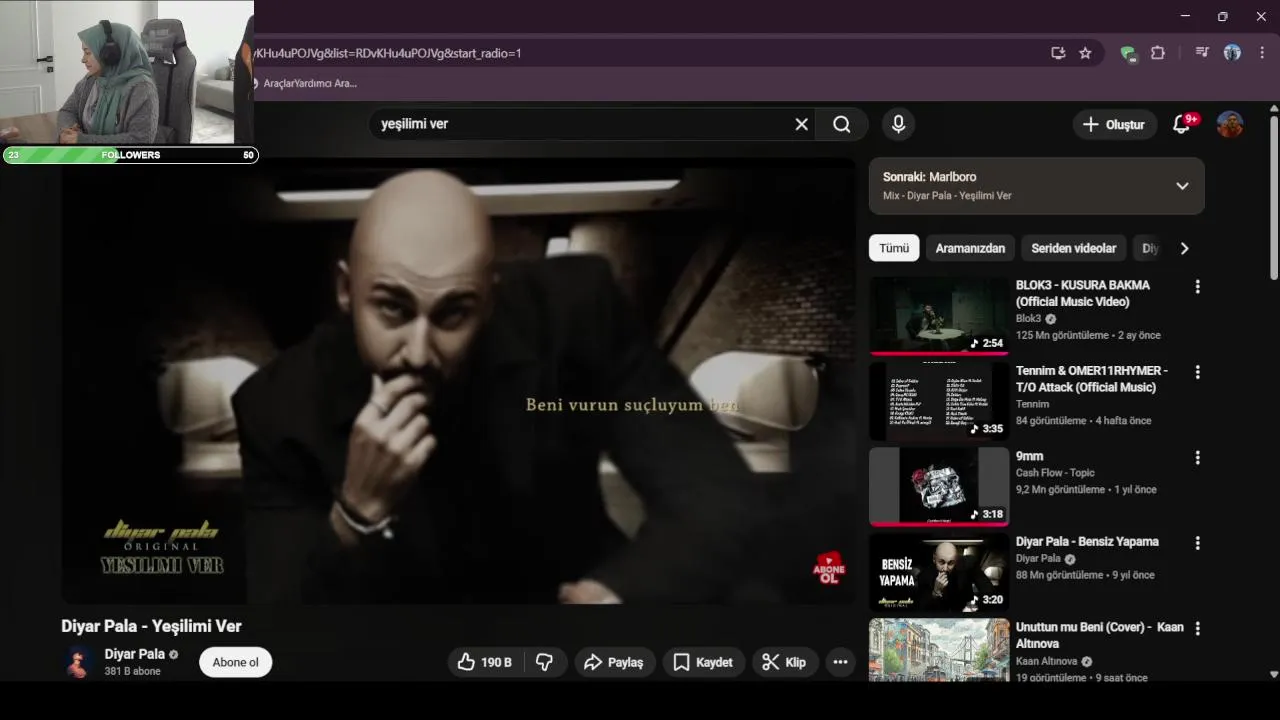This screenshot has width=1280, height=720.
Task: Click the ABONE OL watermark on the video
Action: [x=829, y=568]
